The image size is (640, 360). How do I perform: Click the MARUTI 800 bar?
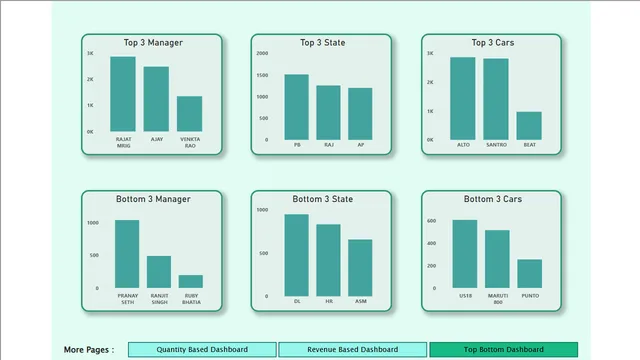[x=497, y=259]
